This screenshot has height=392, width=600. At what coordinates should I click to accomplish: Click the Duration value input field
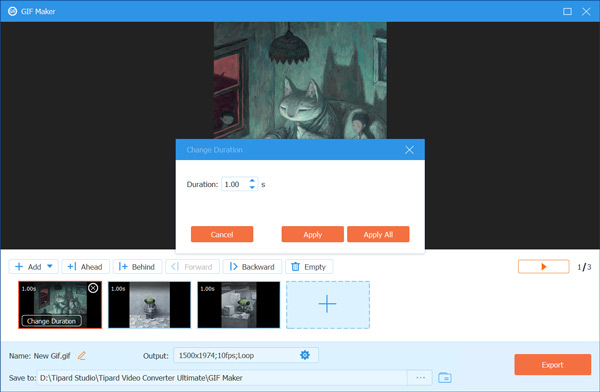[x=240, y=184]
